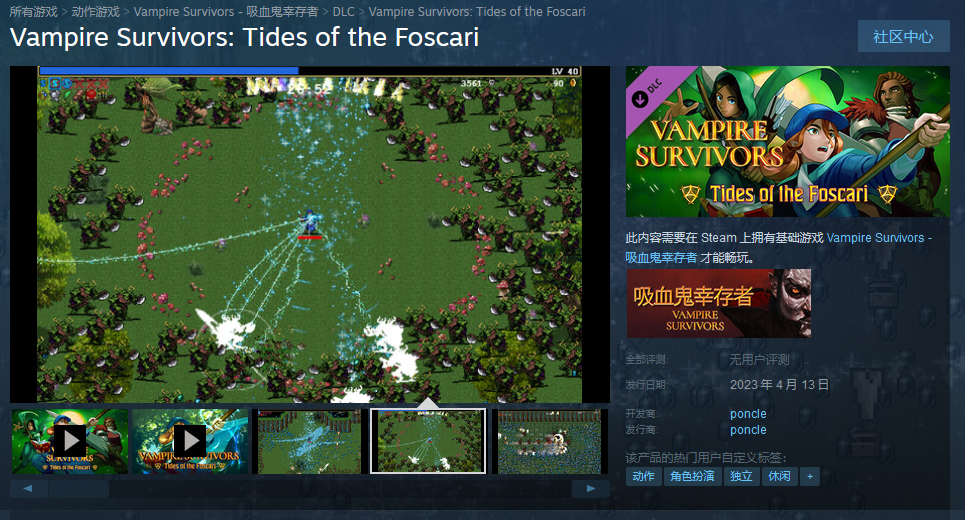Select the third screenshot thumbnail
The image size is (965, 520).
point(310,441)
